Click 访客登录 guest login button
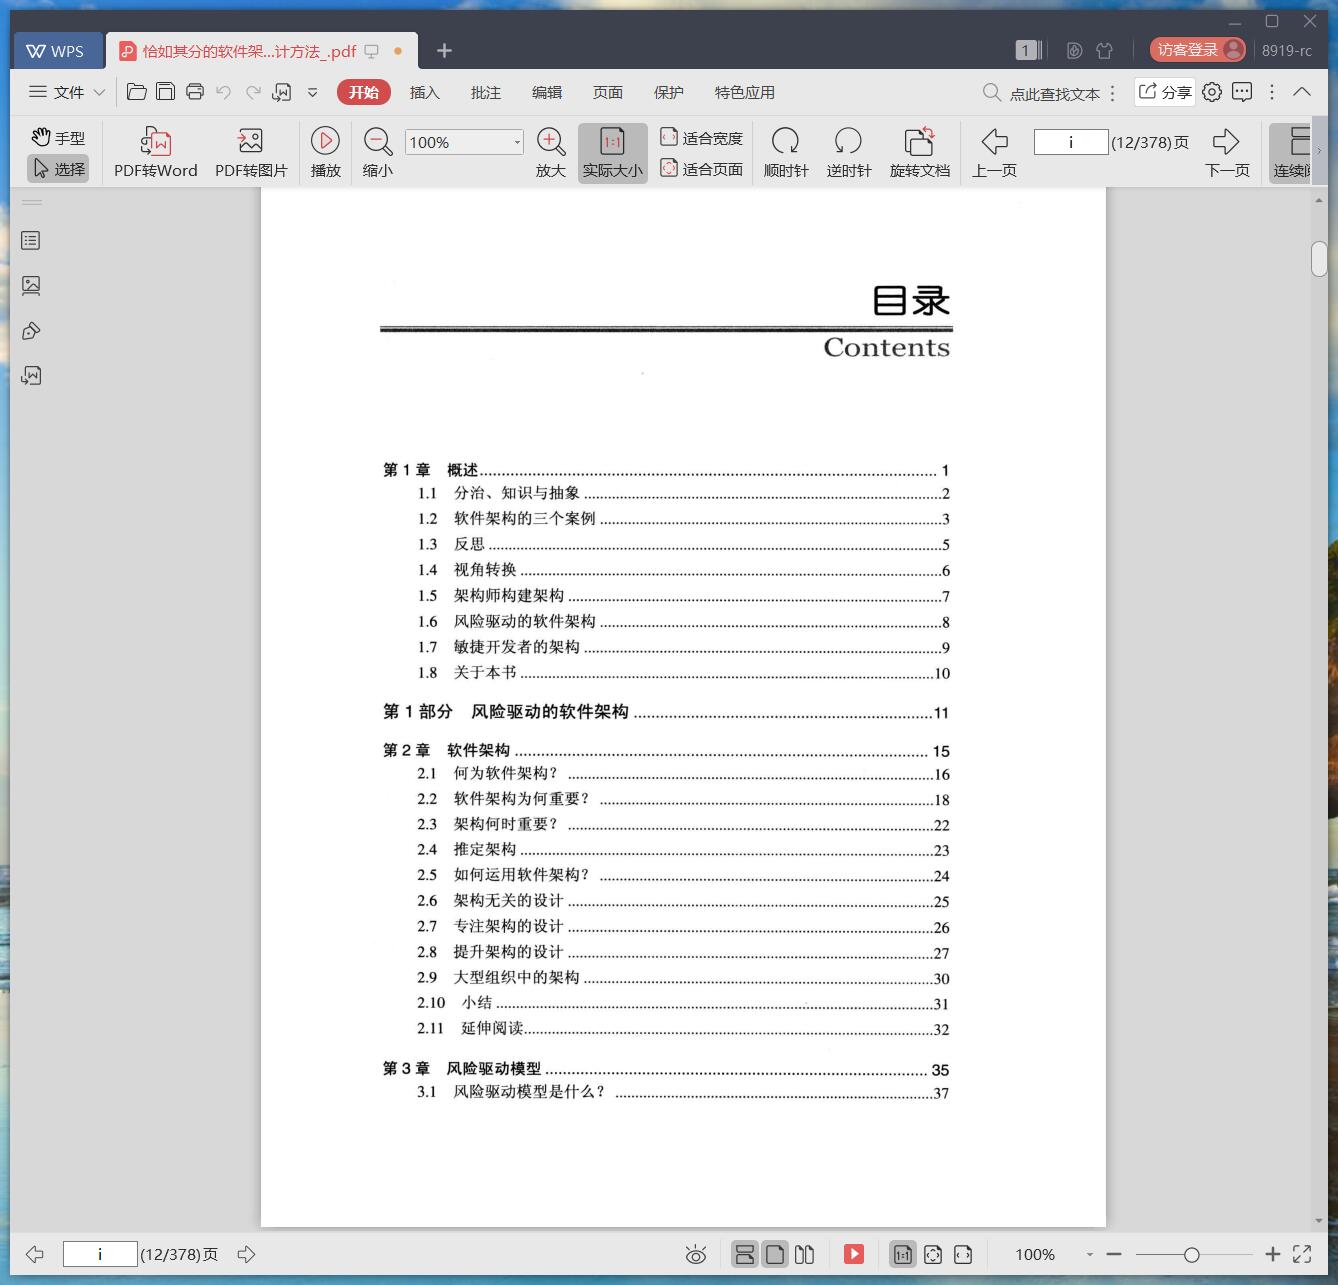 tap(1198, 50)
